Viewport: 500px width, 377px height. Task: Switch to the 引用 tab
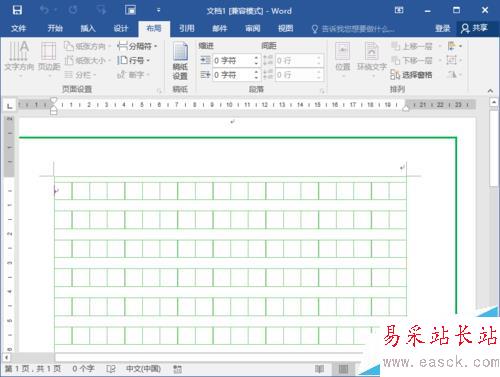(x=187, y=28)
